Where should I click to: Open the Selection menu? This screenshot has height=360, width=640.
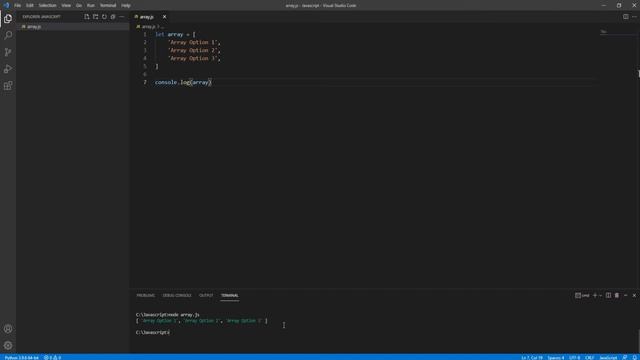[47, 6]
